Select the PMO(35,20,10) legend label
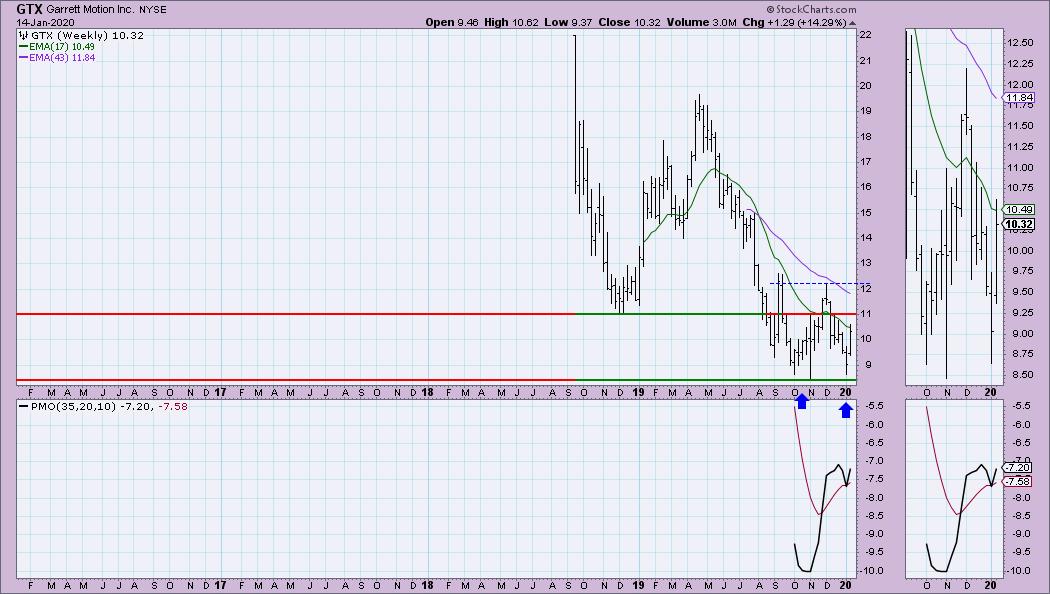Image resolution: width=1050 pixels, height=594 pixels. click(x=74, y=406)
